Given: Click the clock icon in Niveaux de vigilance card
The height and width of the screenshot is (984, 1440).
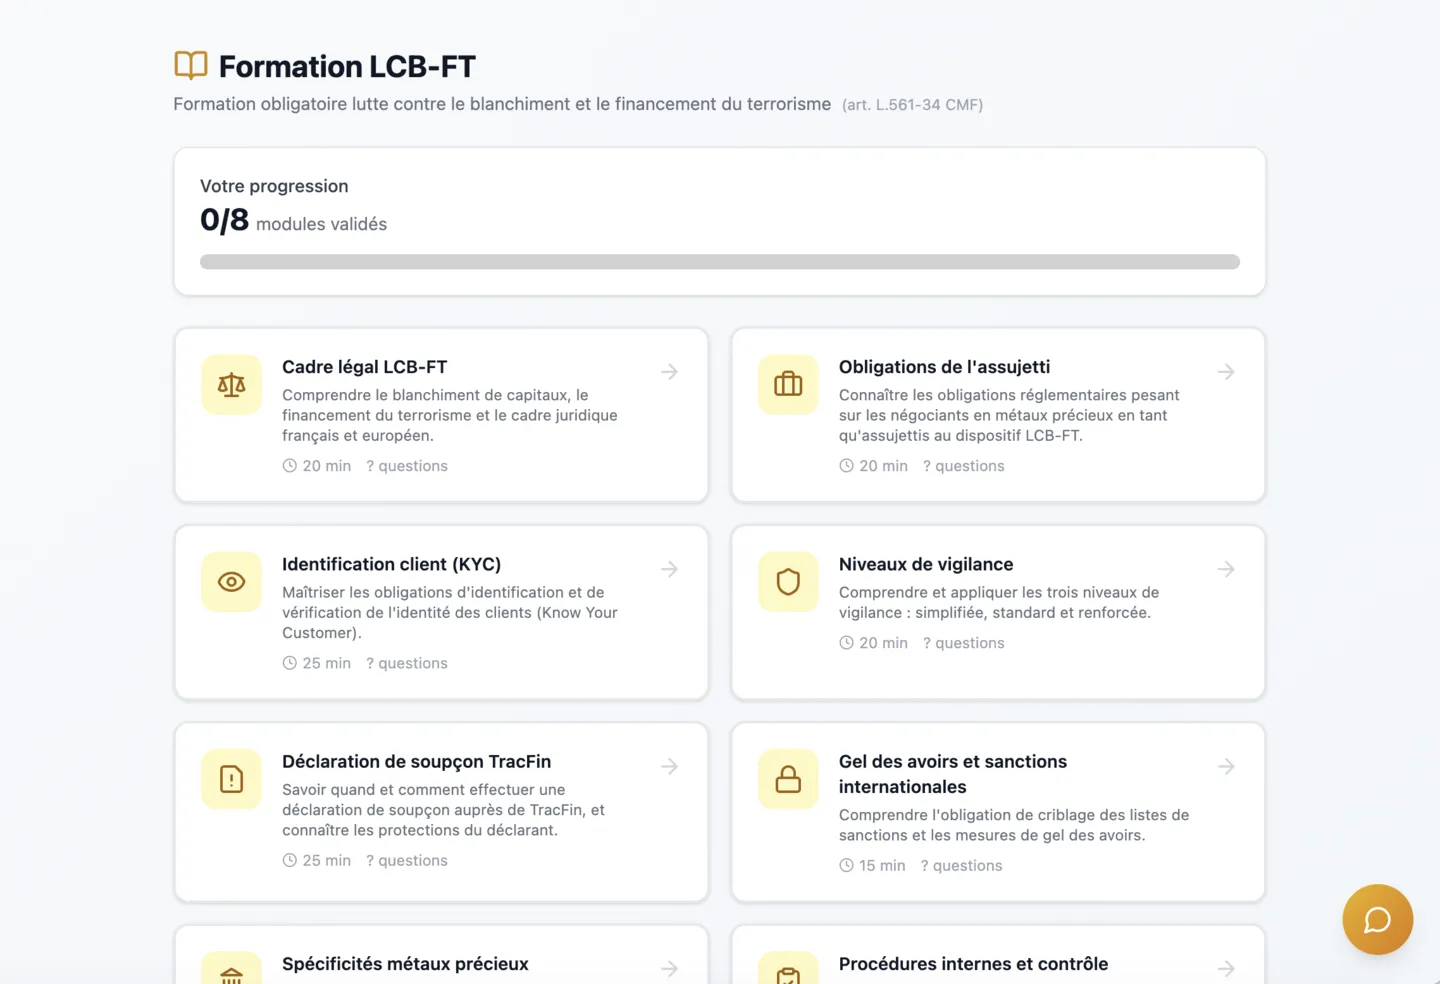Looking at the screenshot, I should 846,643.
